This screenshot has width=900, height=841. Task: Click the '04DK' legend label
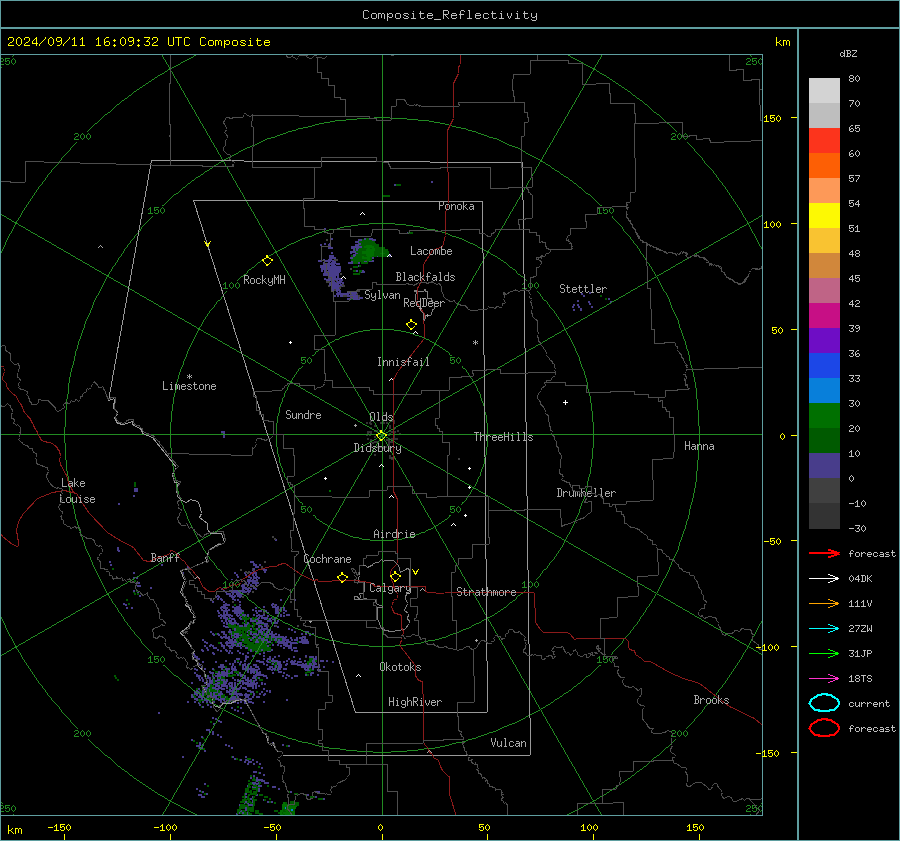(x=860, y=579)
